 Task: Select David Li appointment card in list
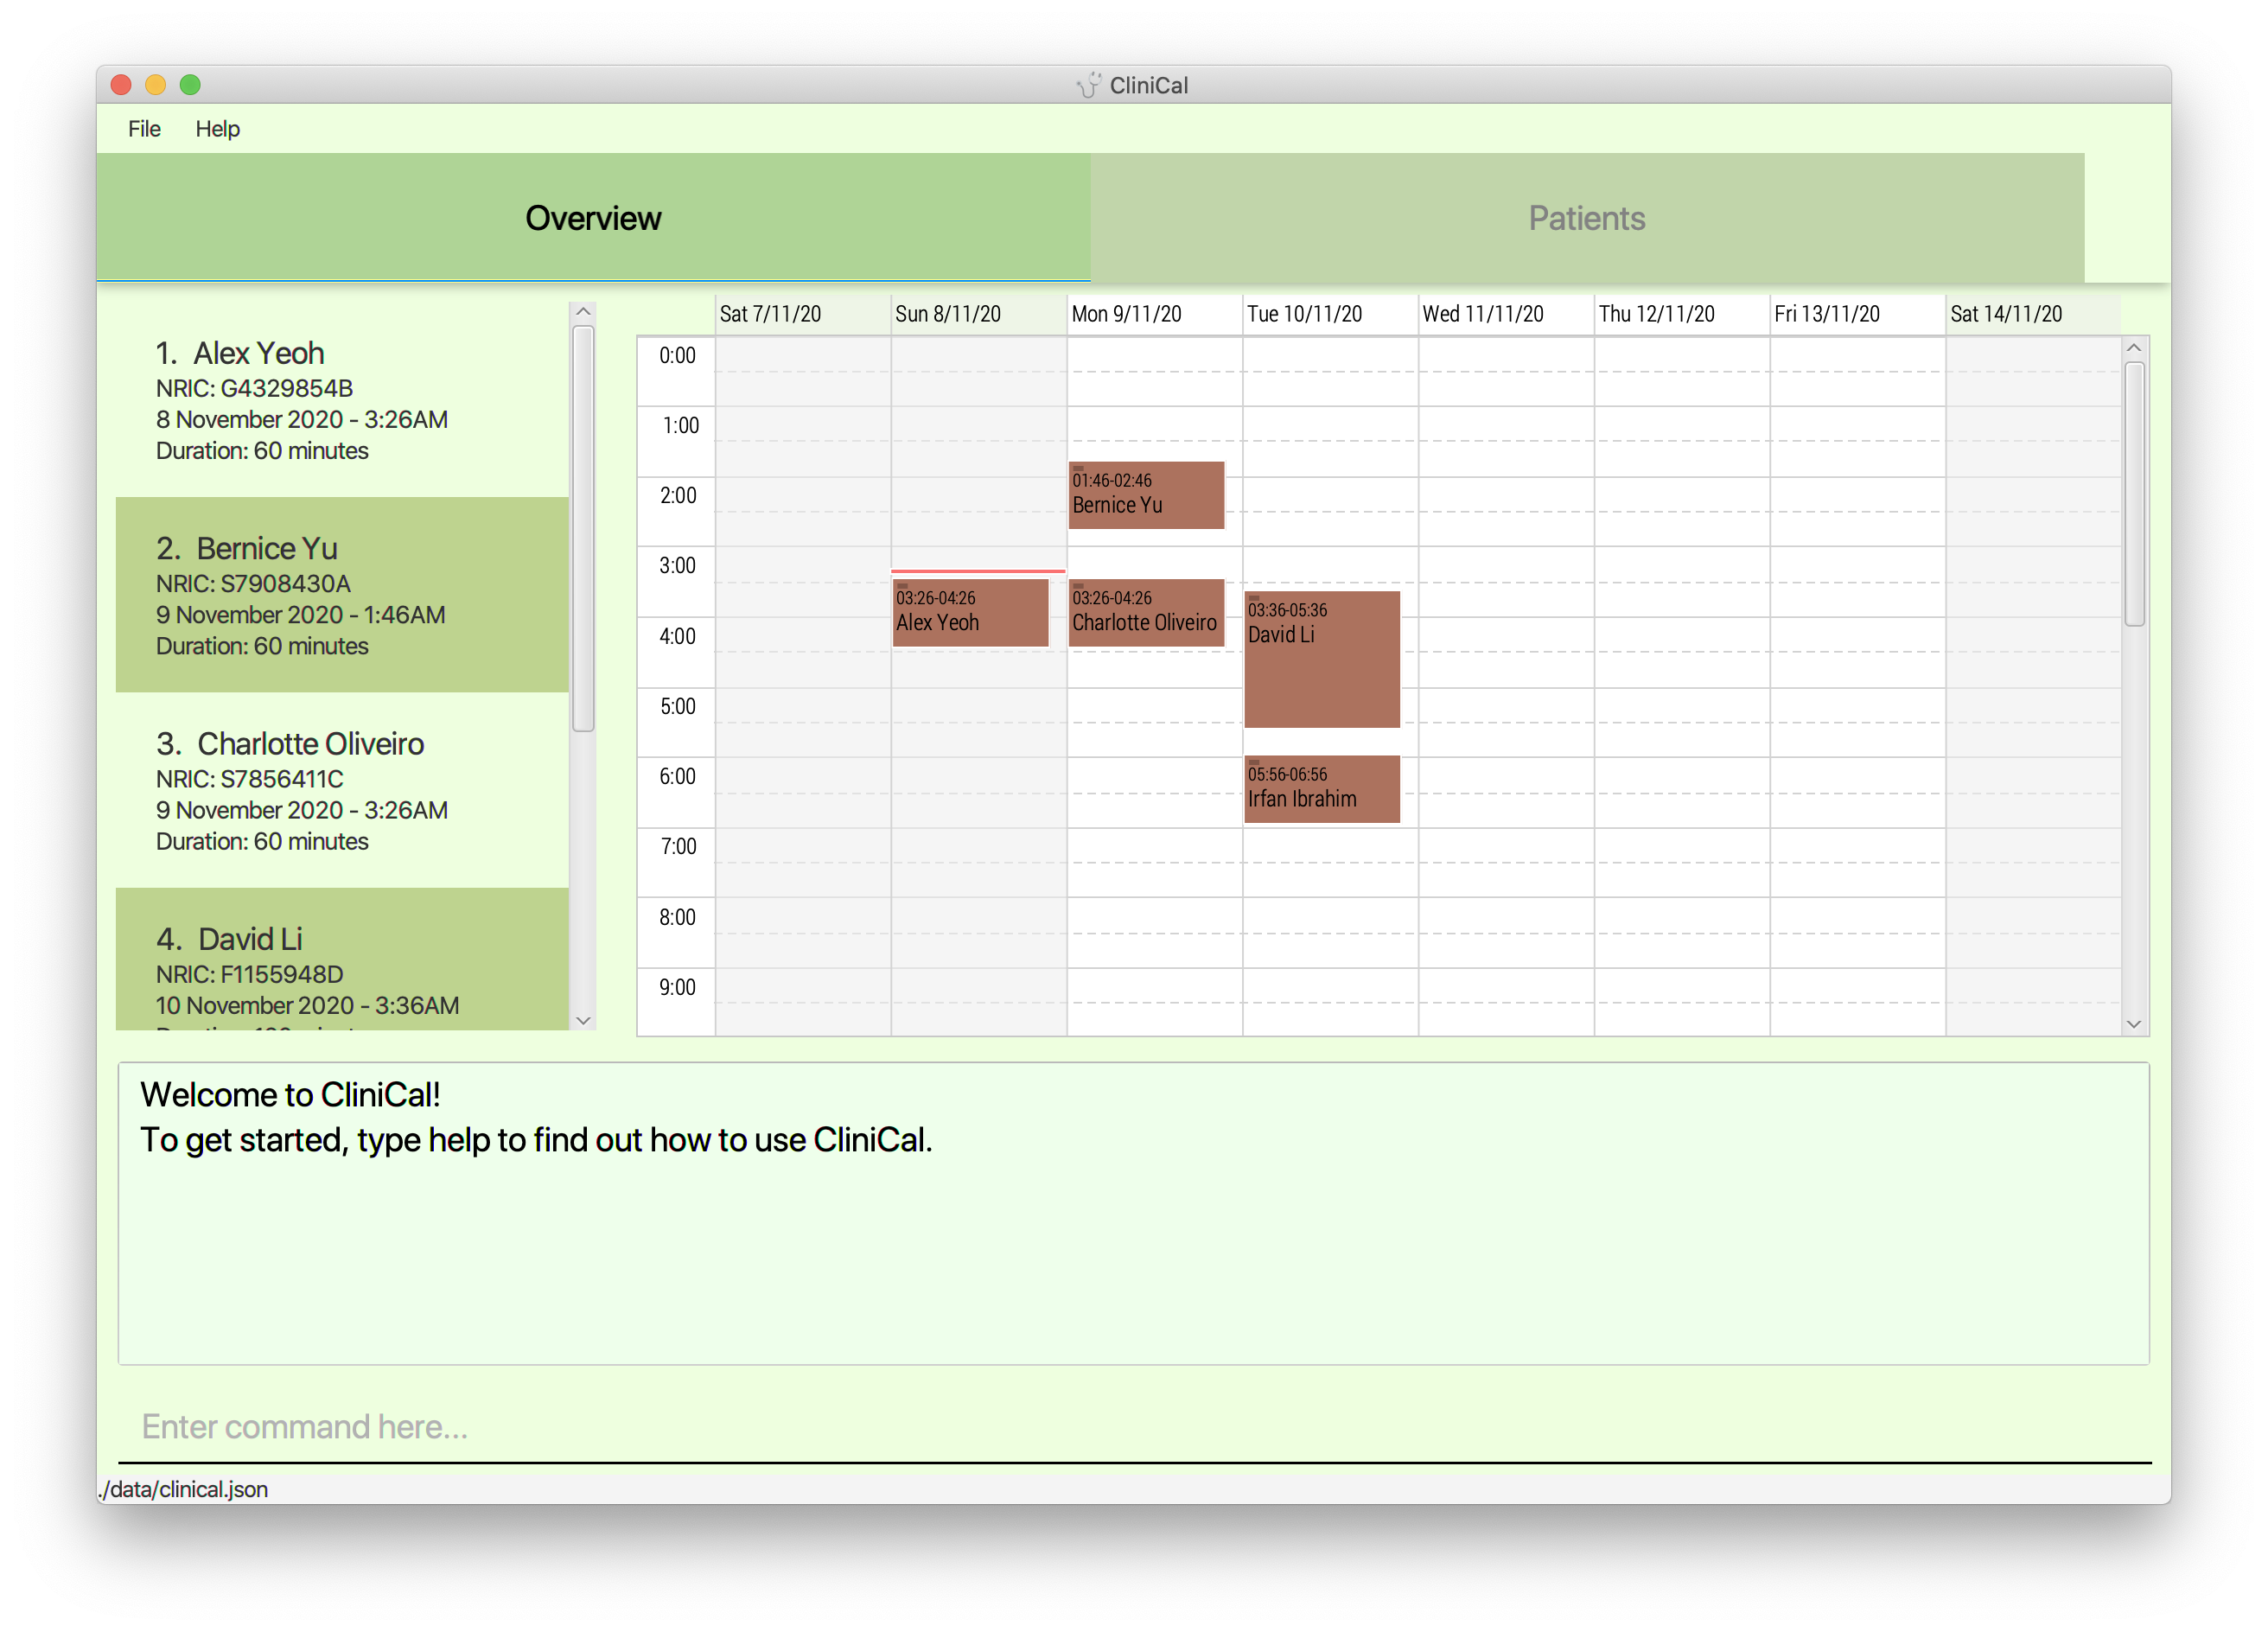342,958
